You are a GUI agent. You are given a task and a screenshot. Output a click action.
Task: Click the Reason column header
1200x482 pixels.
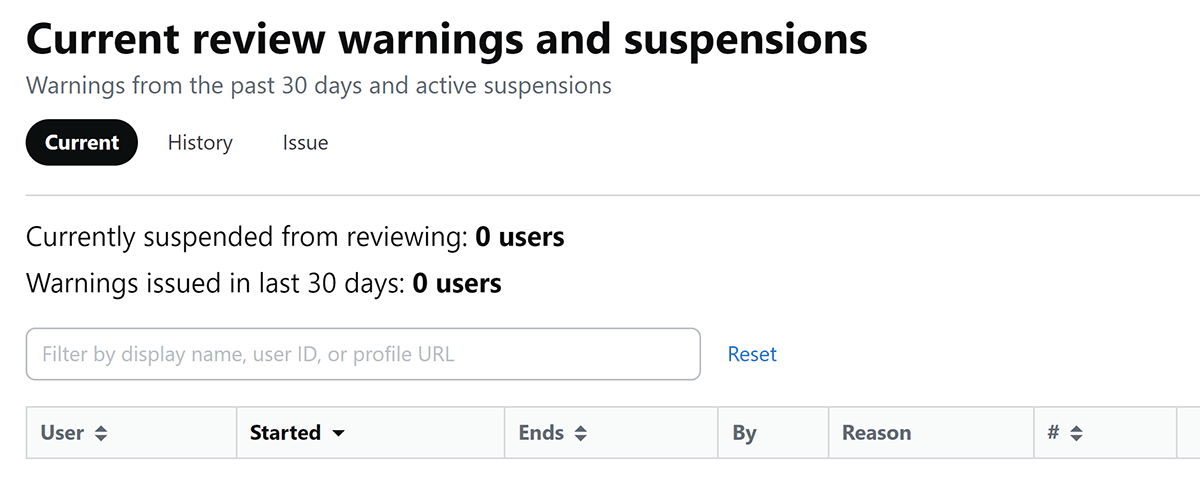pyautogui.click(x=876, y=433)
